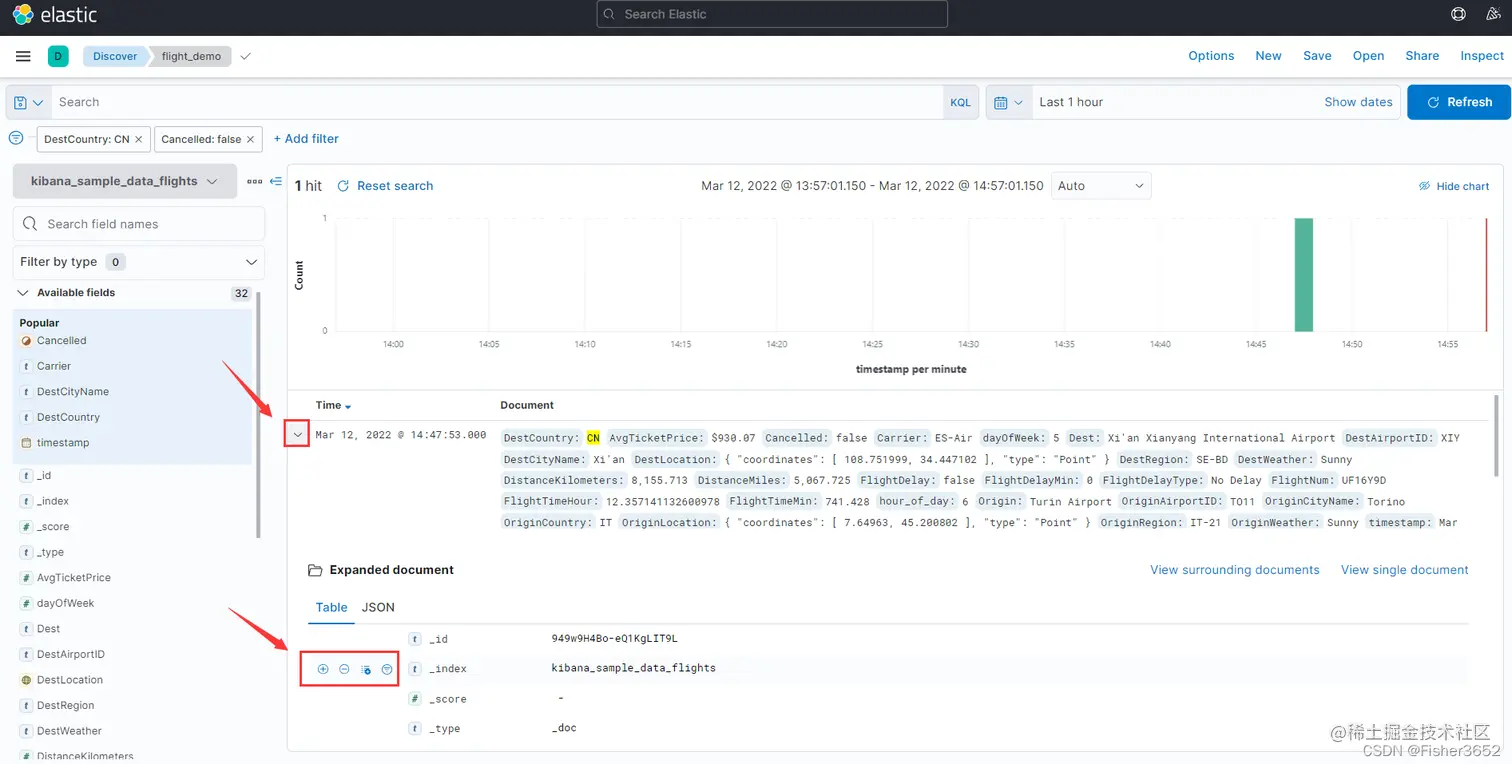Click the KQL Search query field

click(x=496, y=102)
